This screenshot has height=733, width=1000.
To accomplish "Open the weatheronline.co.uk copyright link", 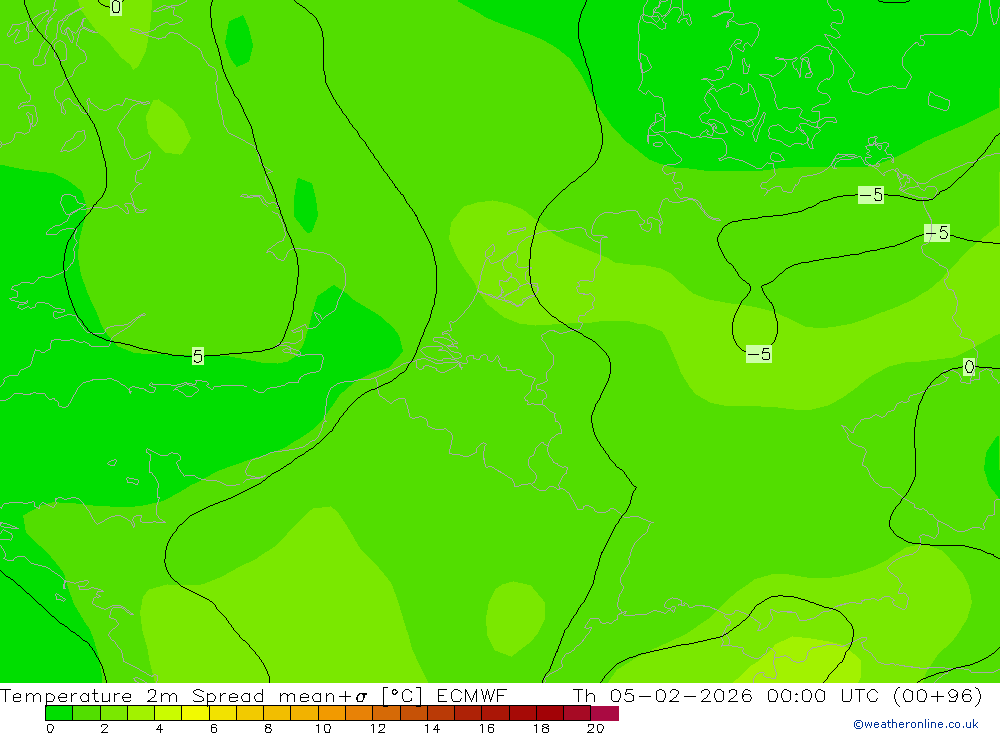I will pyautogui.click(x=916, y=724).
